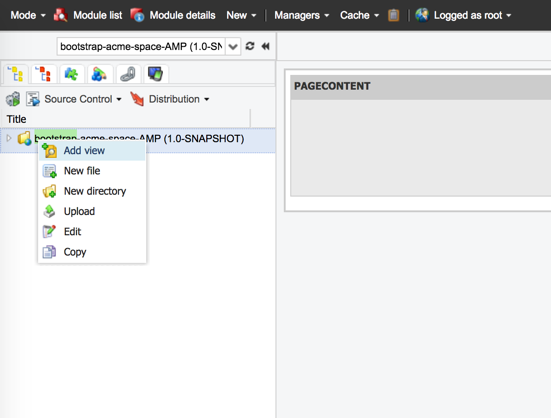Open the Module list link
The width and height of the screenshot is (551, 418).
pyautogui.click(x=98, y=15)
